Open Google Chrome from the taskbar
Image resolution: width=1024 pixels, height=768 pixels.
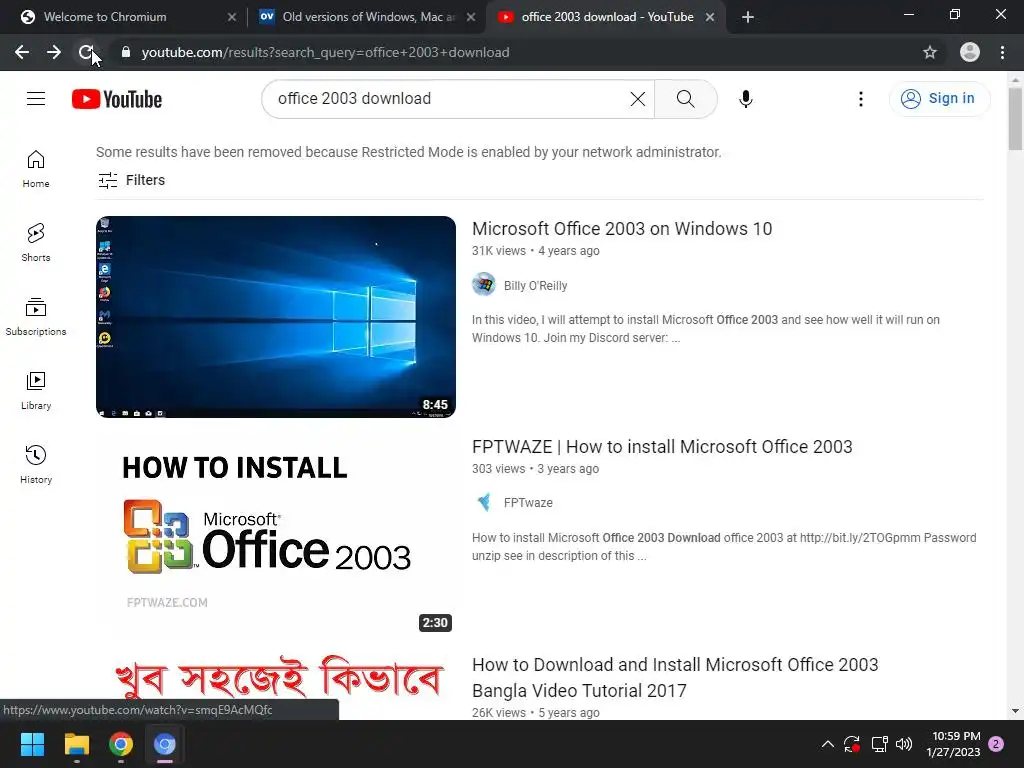coord(121,744)
